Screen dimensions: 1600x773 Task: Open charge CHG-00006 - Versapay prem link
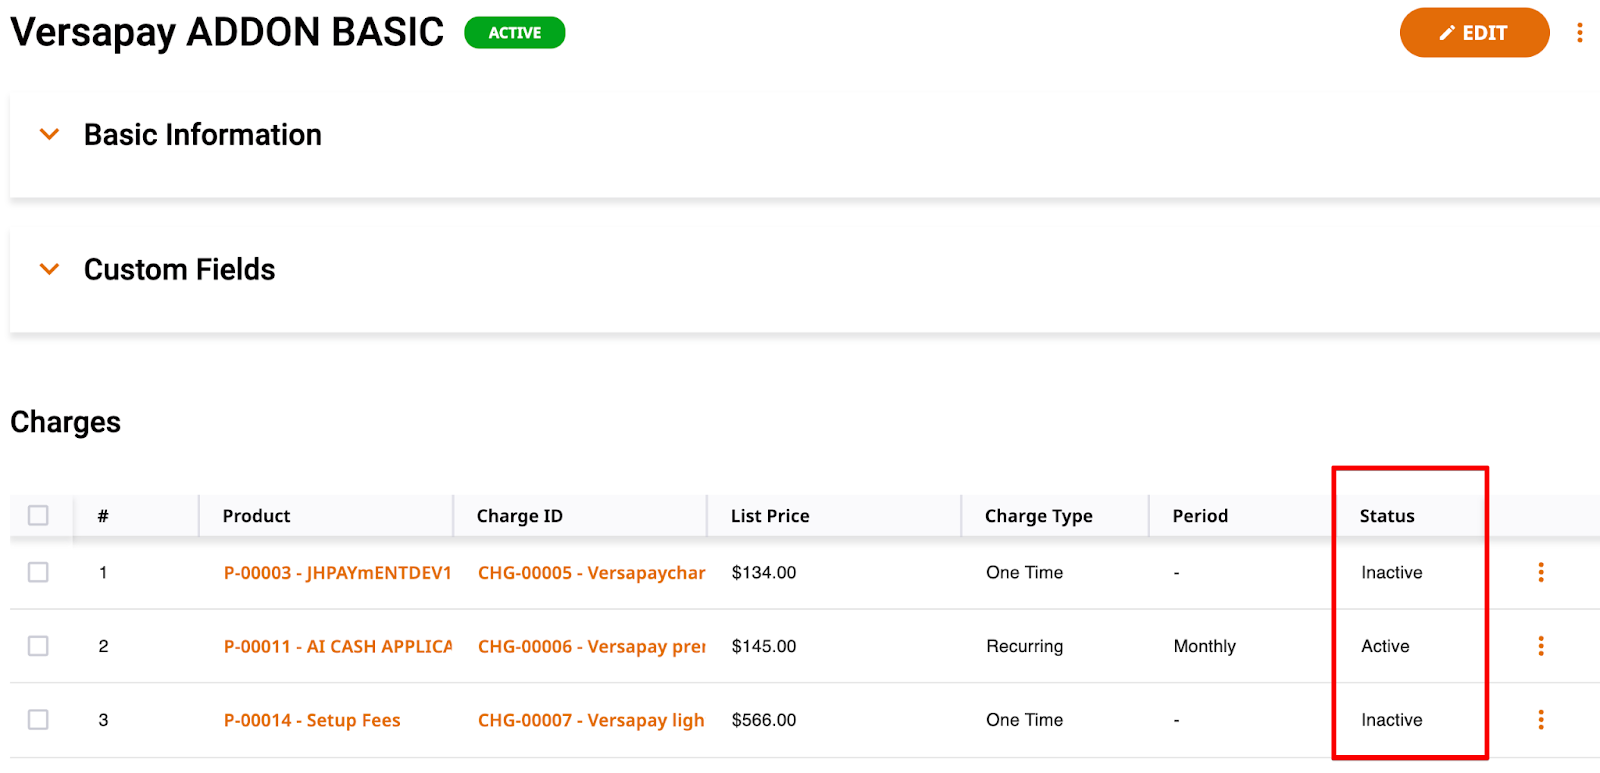[591, 647]
